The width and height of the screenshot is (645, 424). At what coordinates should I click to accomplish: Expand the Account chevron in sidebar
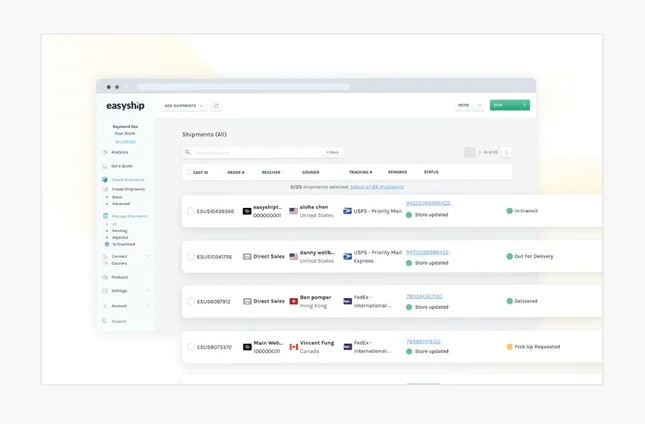[x=147, y=306]
